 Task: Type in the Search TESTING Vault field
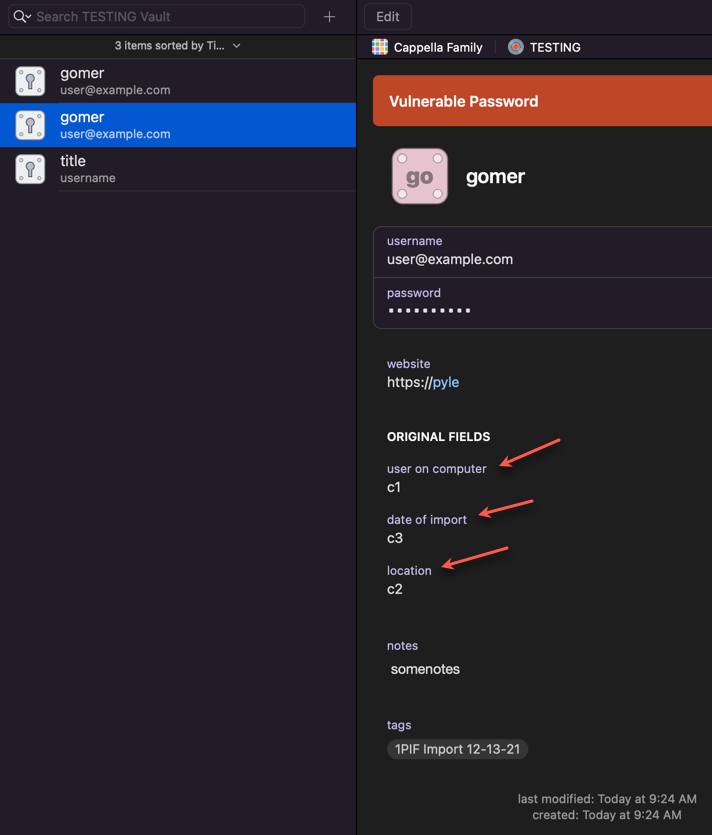(165, 16)
